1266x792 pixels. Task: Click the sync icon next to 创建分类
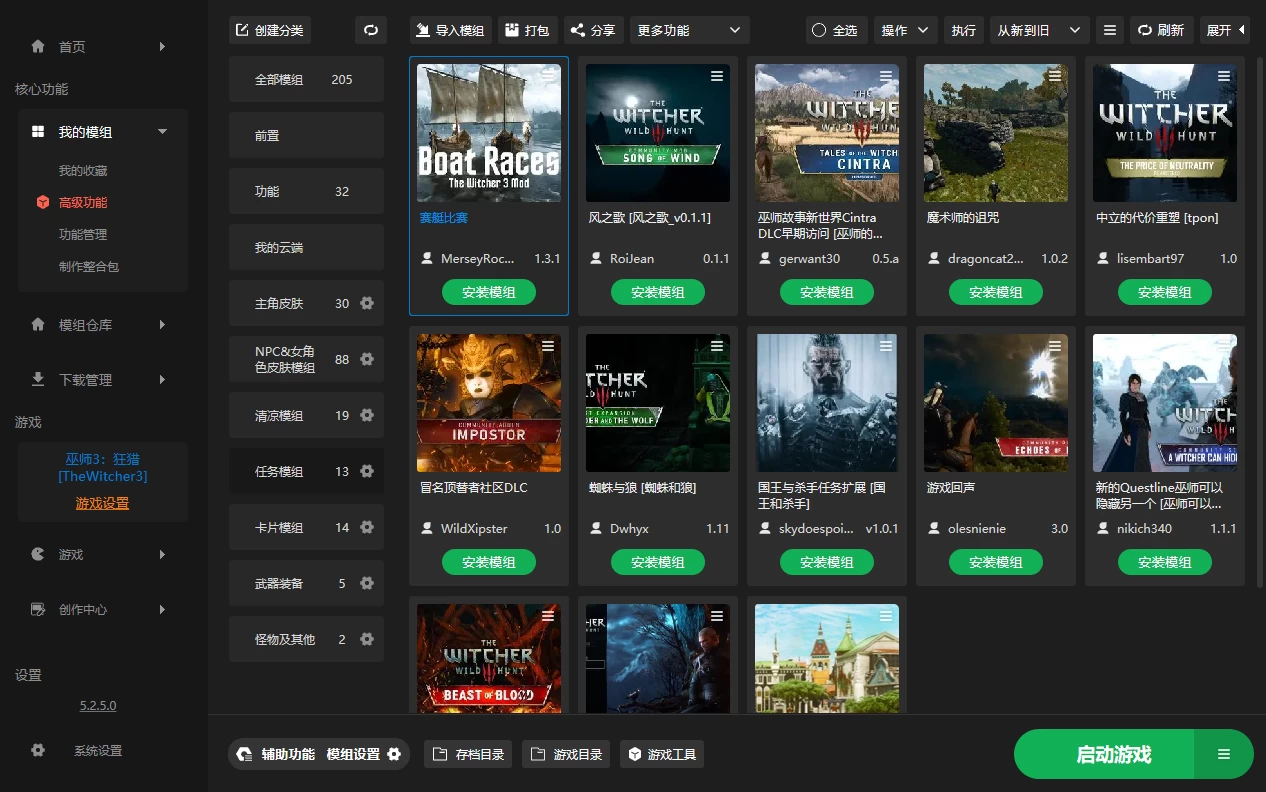click(370, 30)
